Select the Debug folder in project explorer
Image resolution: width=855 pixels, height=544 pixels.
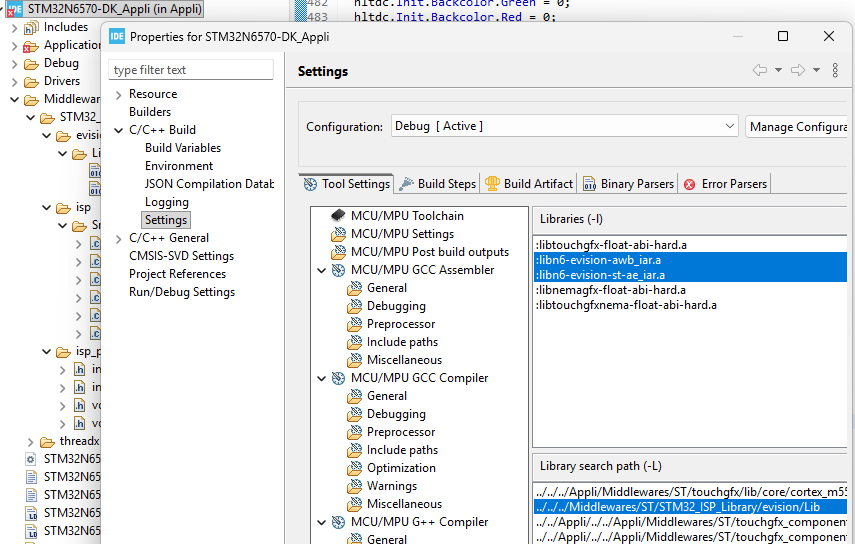point(61,63)
